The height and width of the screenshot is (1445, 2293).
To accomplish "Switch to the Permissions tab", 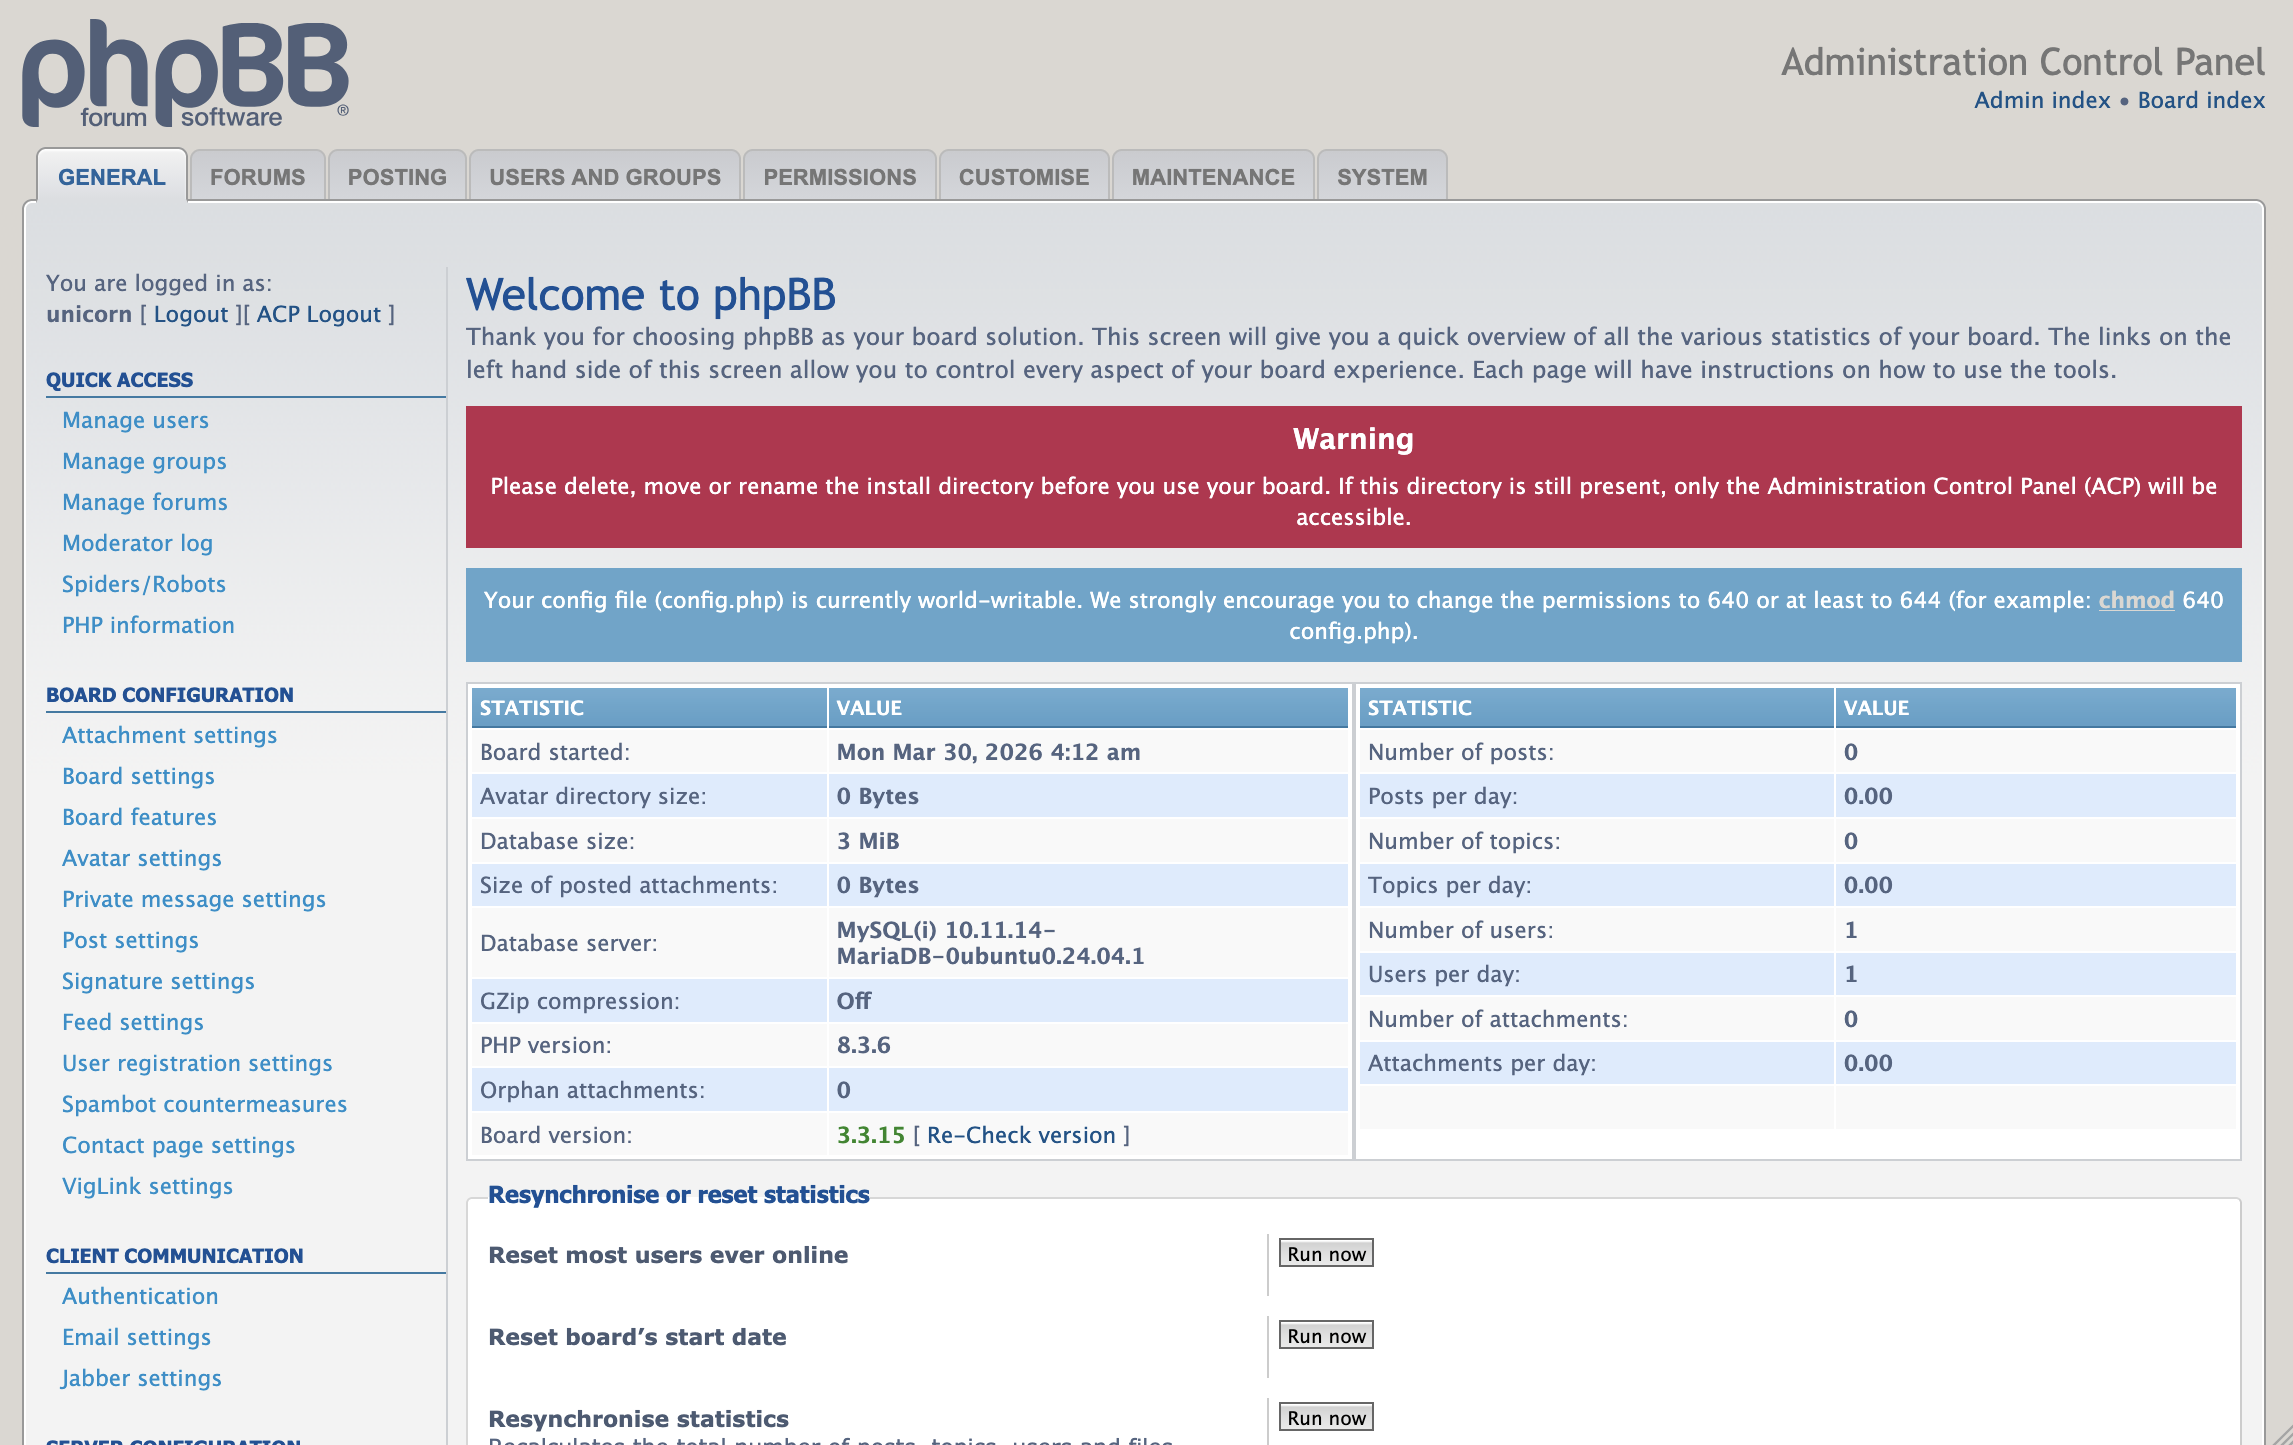I will [839, 177].
